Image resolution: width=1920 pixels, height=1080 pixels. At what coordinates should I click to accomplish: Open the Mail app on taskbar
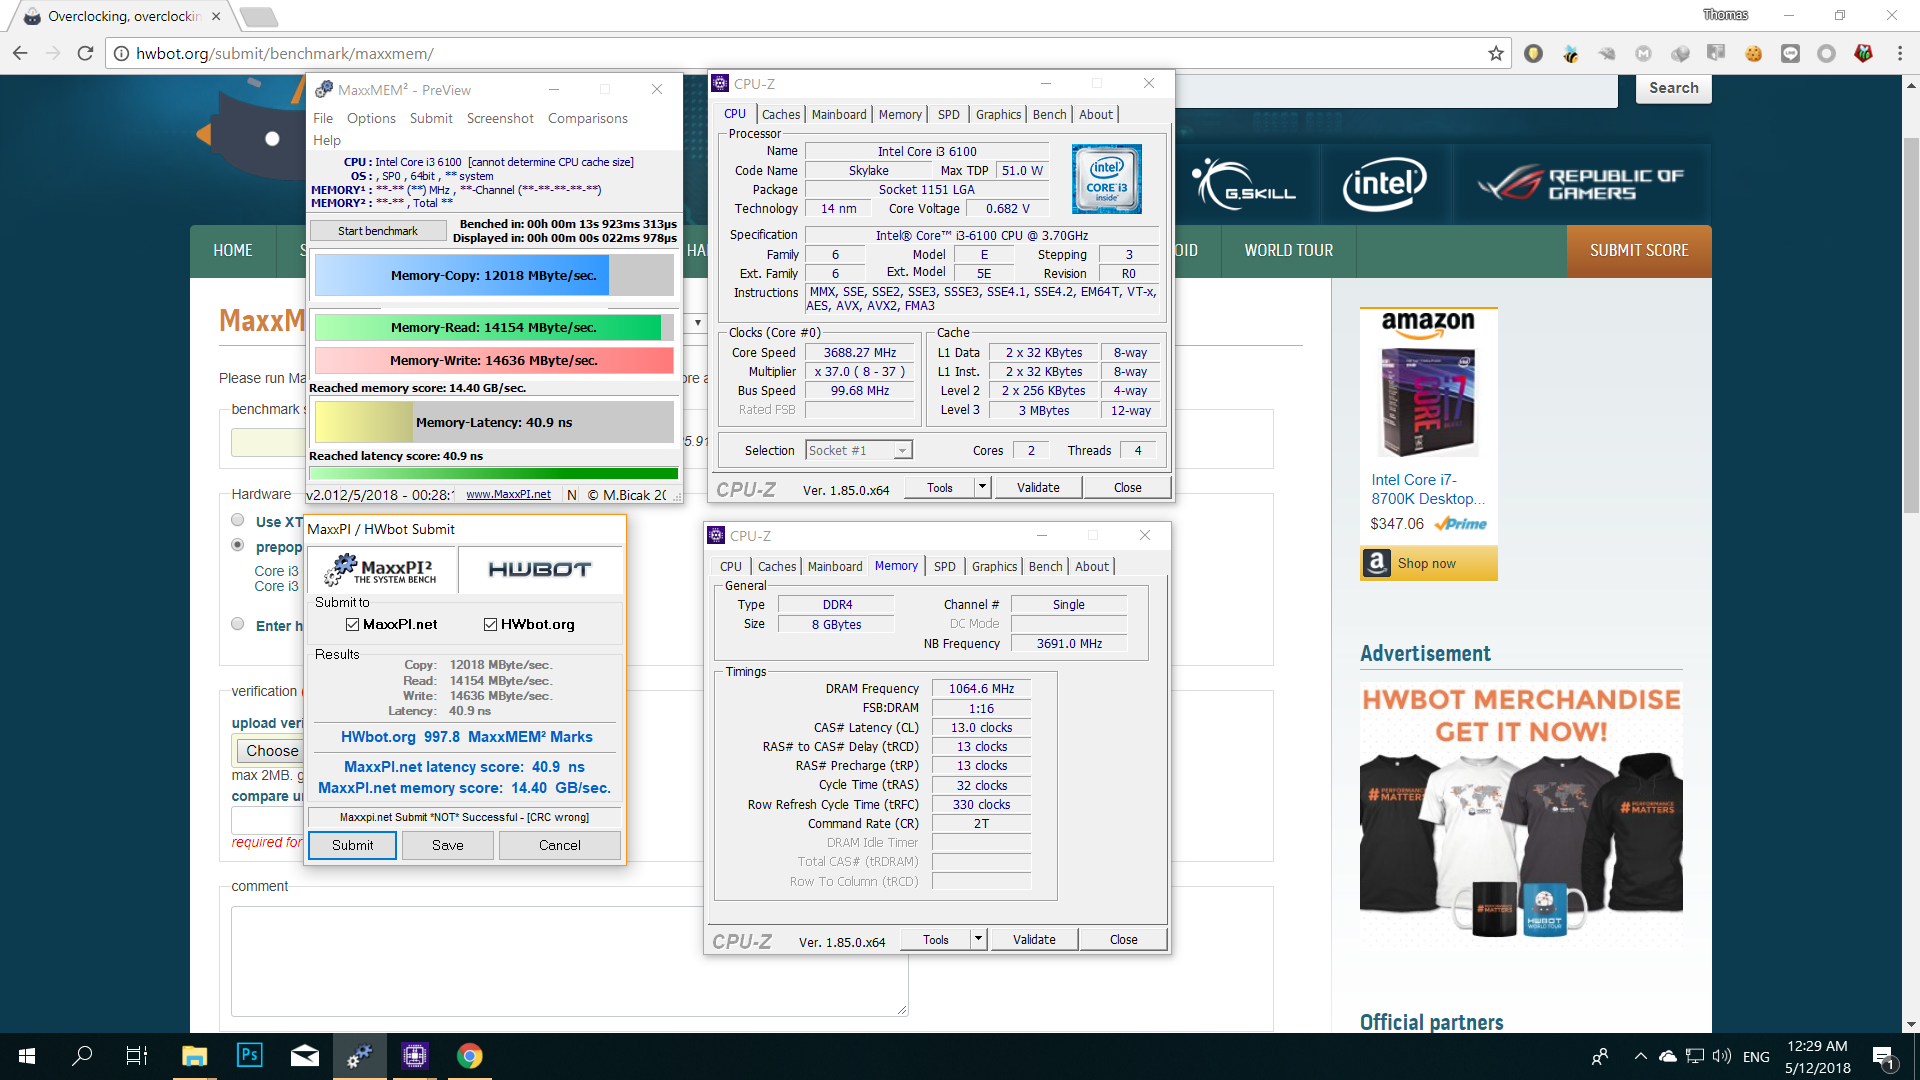(305, 1056)
